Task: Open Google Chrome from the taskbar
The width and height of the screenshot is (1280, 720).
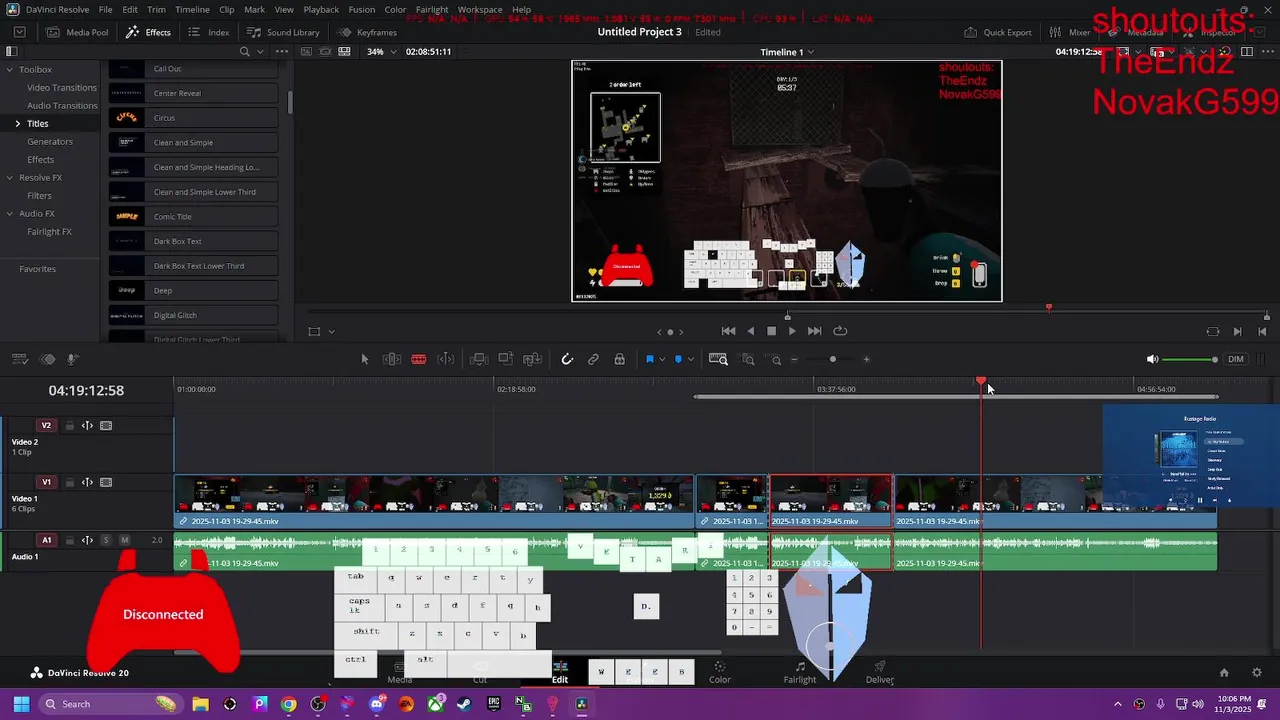Action: 289,704
